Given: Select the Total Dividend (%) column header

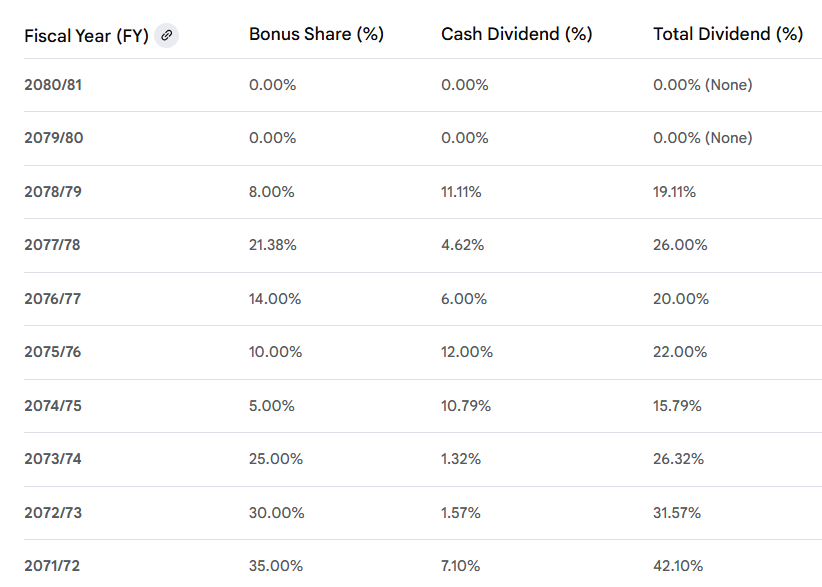Looking at the screenshot, I should tap(727, 34).
